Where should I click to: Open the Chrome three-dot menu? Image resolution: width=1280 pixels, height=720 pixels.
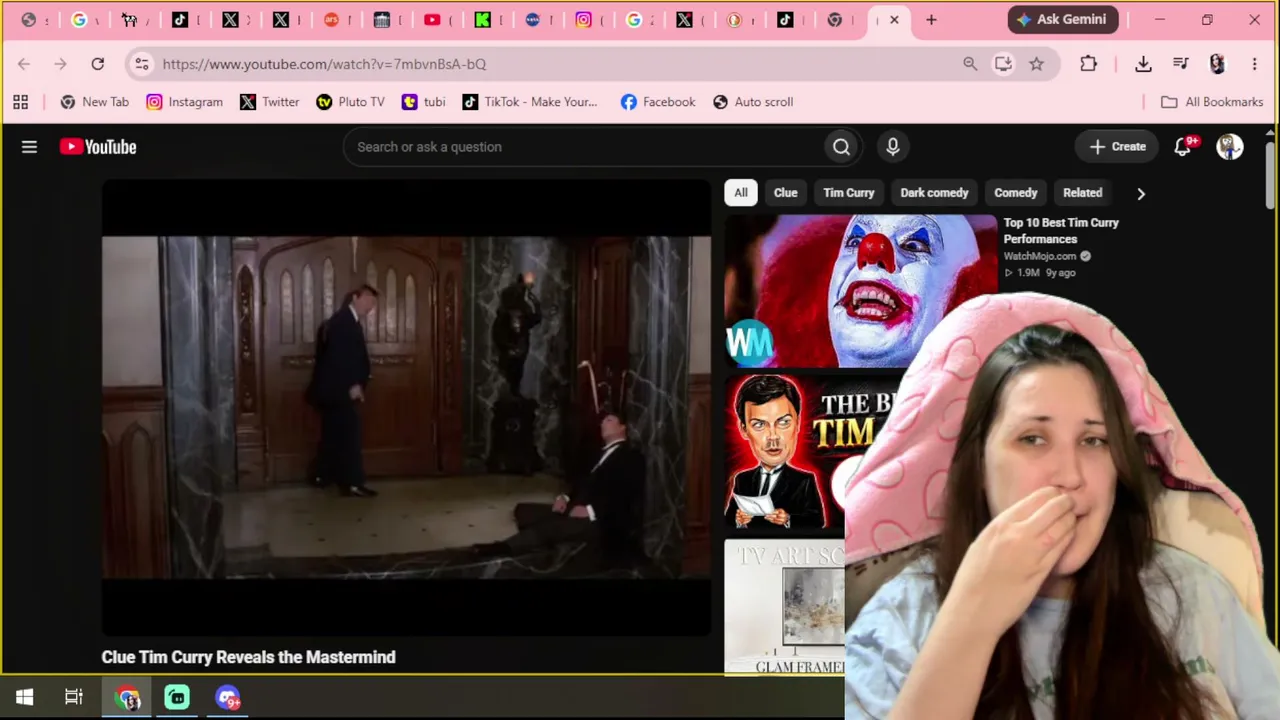click(x=1254, y=64)
